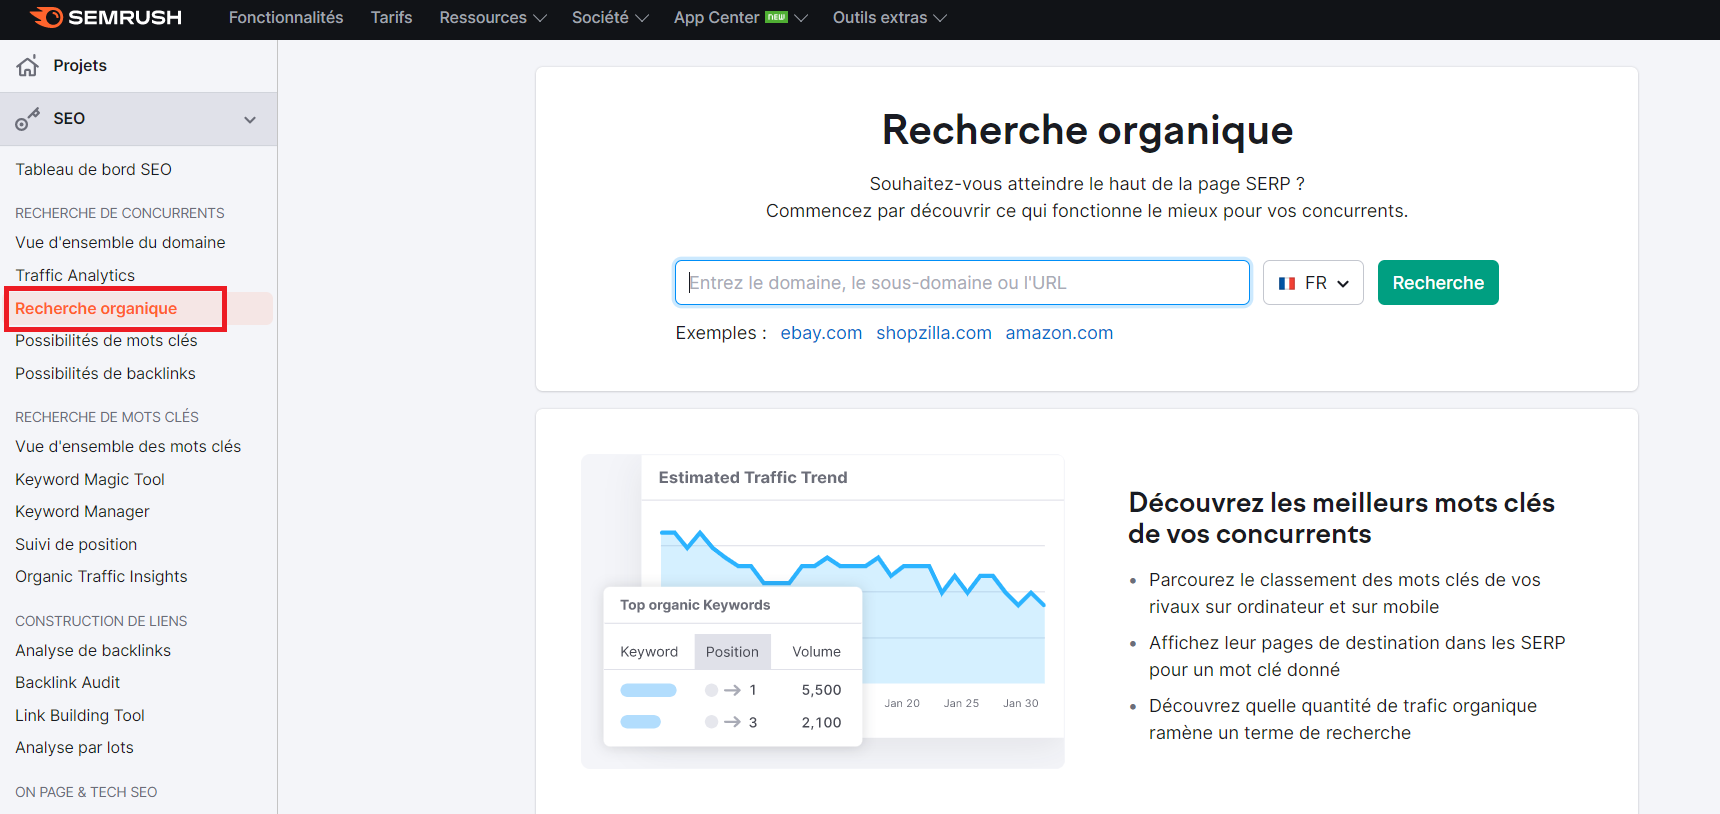Viewport: 1720px width, 814px height.
Task: Open Backlink Audit
Action: pos(67,683)
